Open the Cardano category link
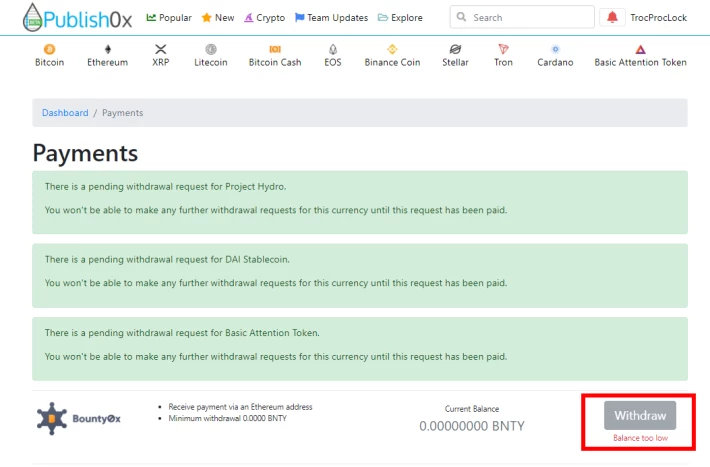The image size is (710, 467). (x=556, y=55)
